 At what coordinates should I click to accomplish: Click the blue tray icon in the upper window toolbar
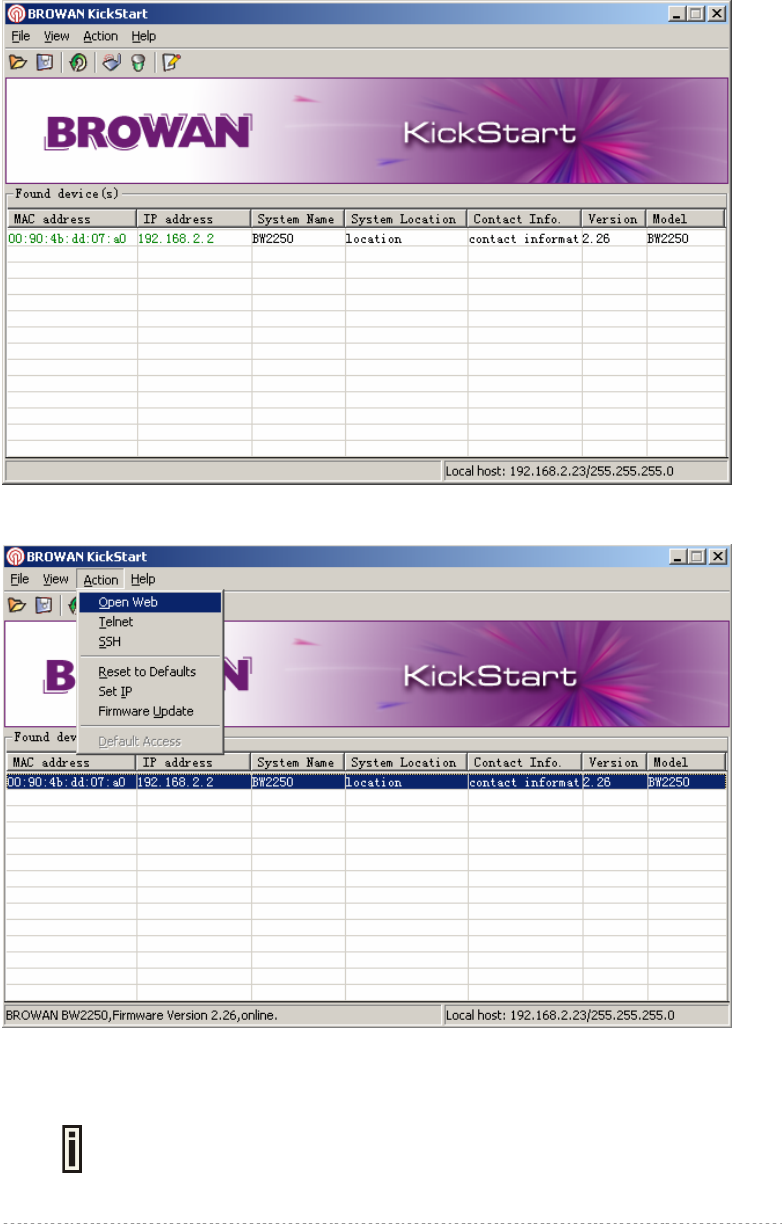pyautogui.click(x=112, y=62)
